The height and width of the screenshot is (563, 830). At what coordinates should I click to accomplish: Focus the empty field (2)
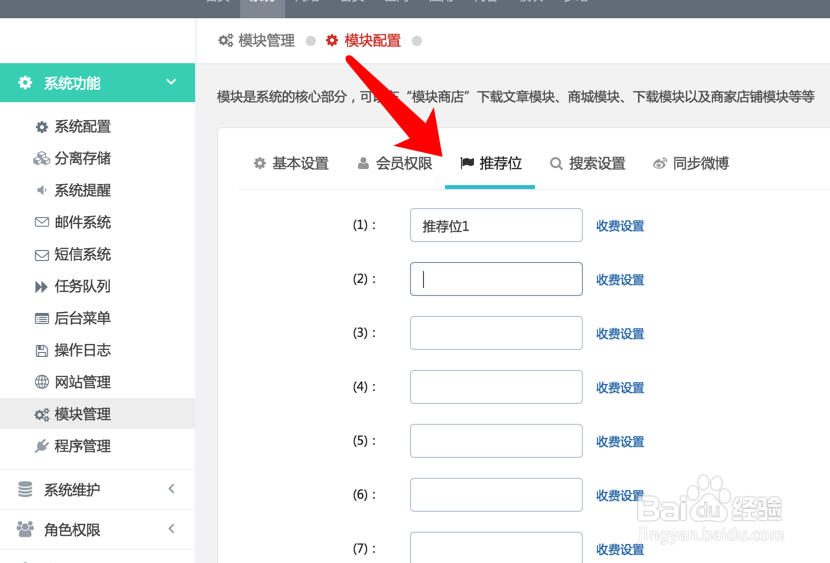(496, 279)
